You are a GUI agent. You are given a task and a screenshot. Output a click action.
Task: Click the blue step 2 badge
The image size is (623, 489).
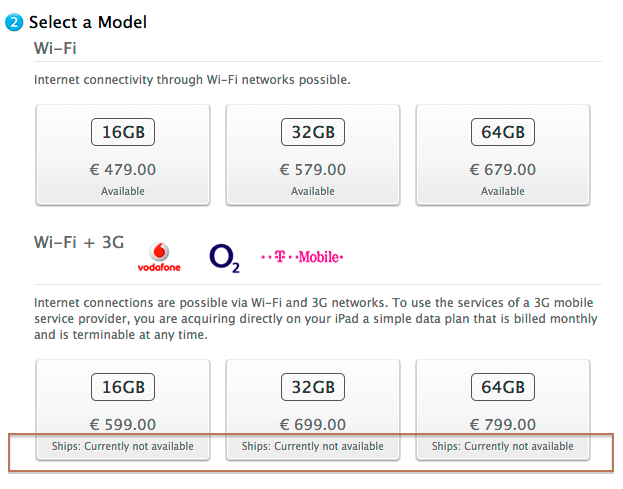pyautogui.click(x=14, y=22)
